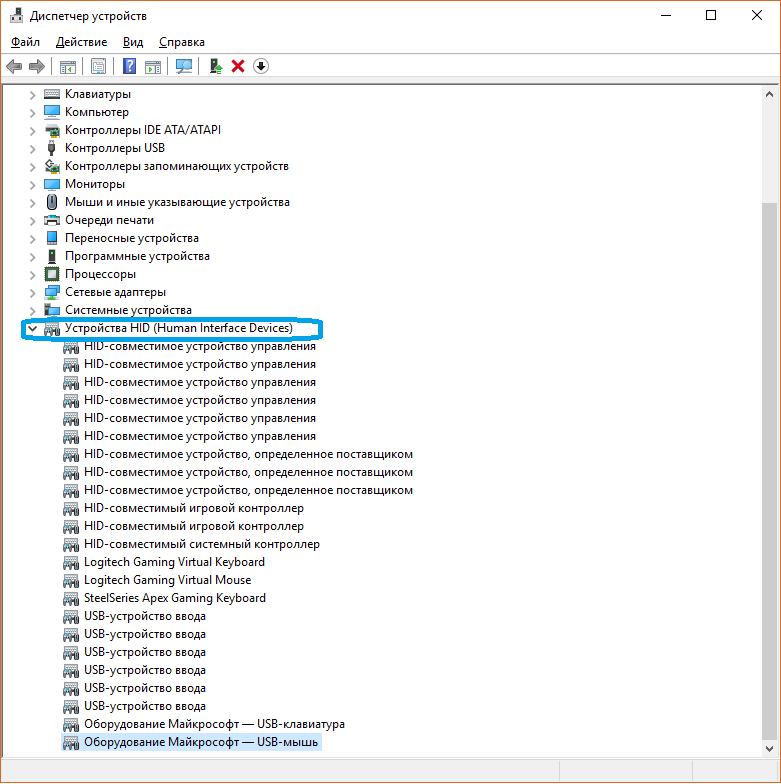Screen dimensions: 781x784
Task: Open the Файл menu
Action: coord(26,42)
